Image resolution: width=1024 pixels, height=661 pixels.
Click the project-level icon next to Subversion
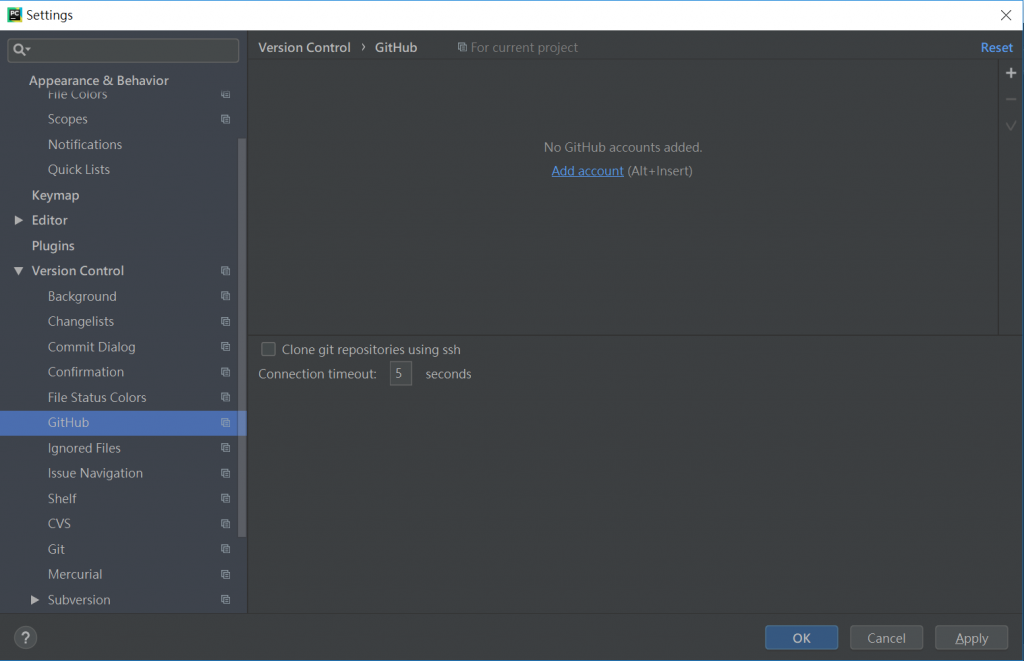pyautogui.click(x=225, y=600)
